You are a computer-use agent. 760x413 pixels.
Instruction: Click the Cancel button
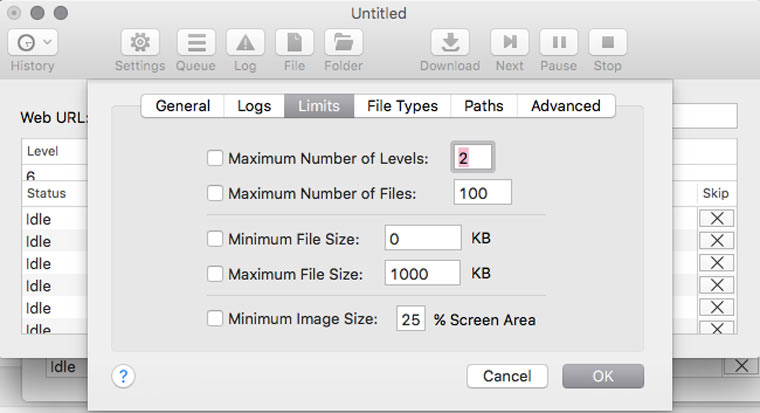tap(507, 376)
